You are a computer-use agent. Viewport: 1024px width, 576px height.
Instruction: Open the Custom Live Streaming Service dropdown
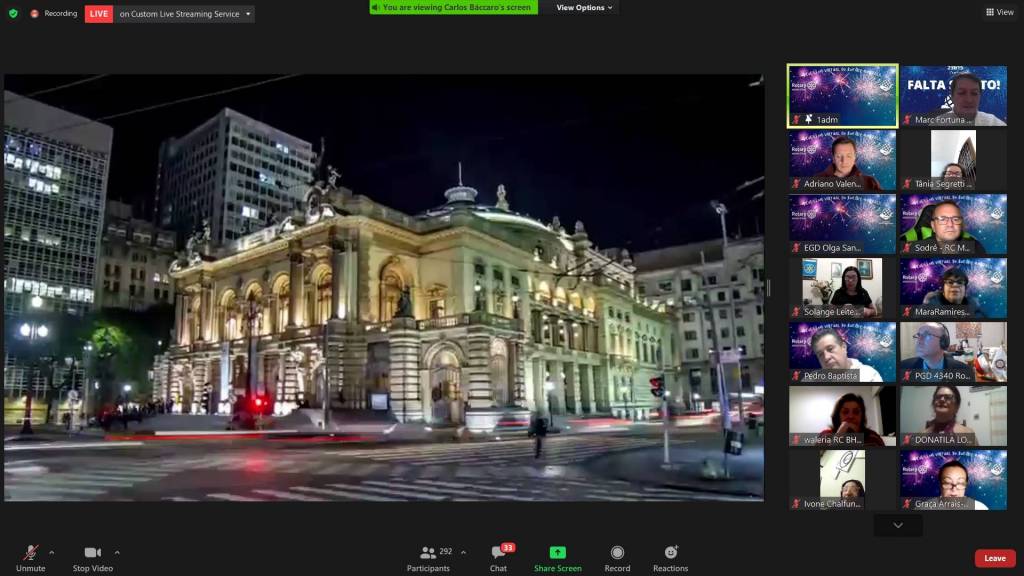tap(185, 14)
